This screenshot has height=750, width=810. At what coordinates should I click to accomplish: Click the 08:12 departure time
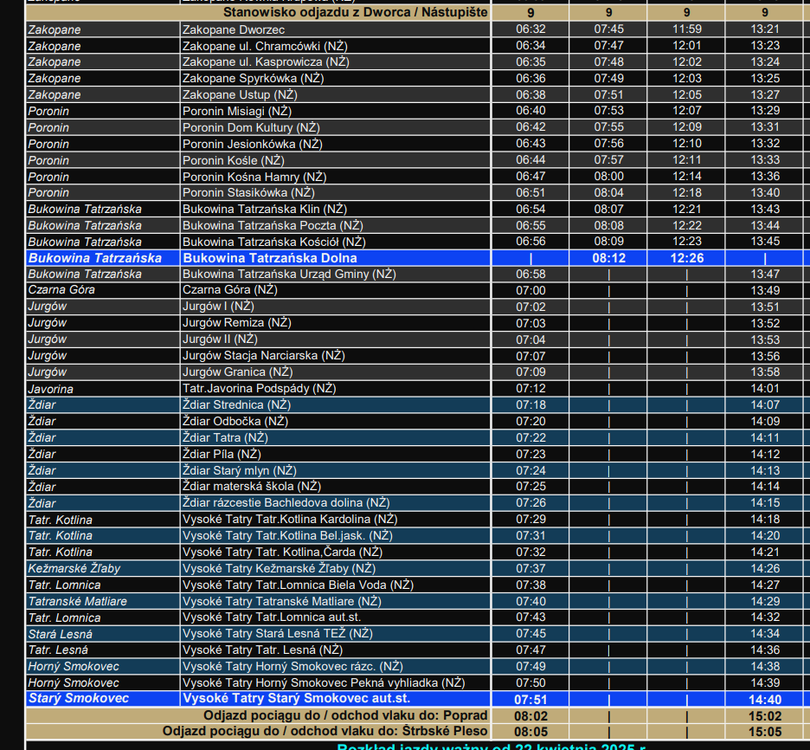point(608,258)
